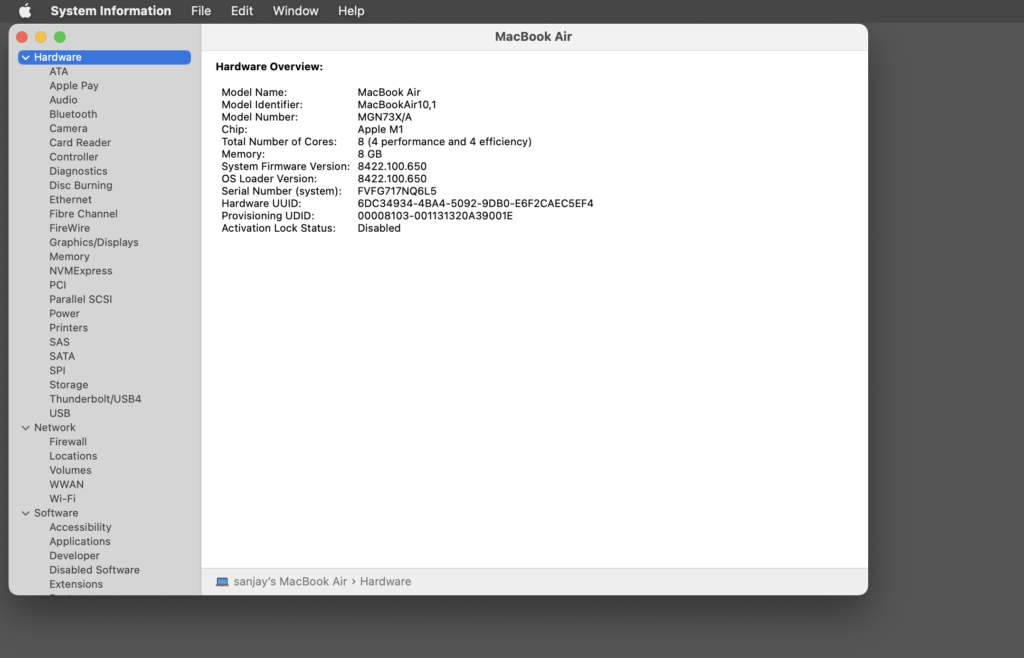The height and width of the screenshot is (658, 1024).
Task: Collapse the Network section chevron
Action: 25,428
